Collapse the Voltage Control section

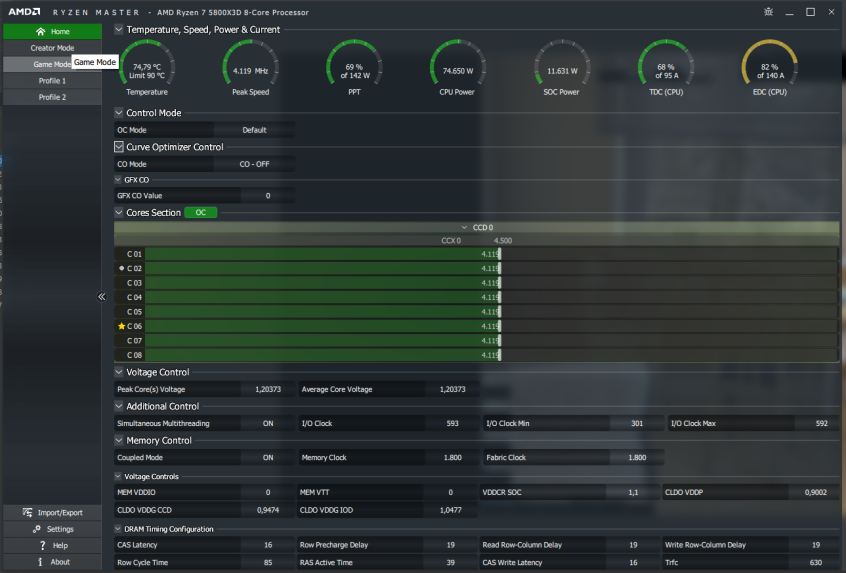click(119, 372)
